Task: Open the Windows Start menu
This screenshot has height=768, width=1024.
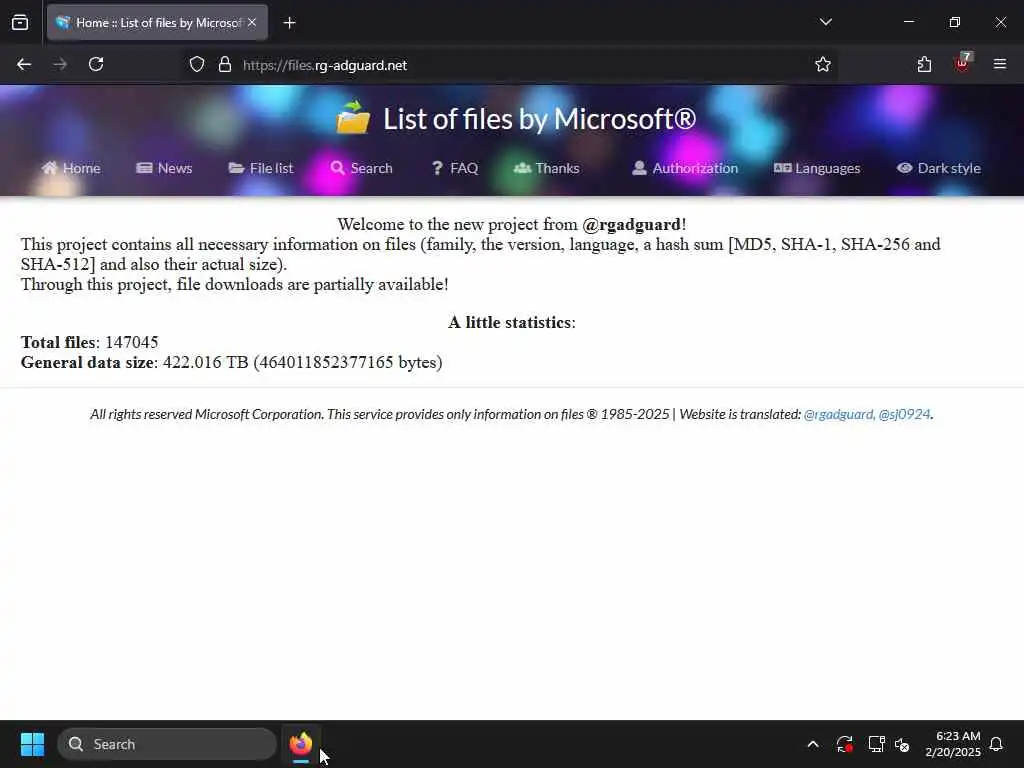Action: coord(32,744)
